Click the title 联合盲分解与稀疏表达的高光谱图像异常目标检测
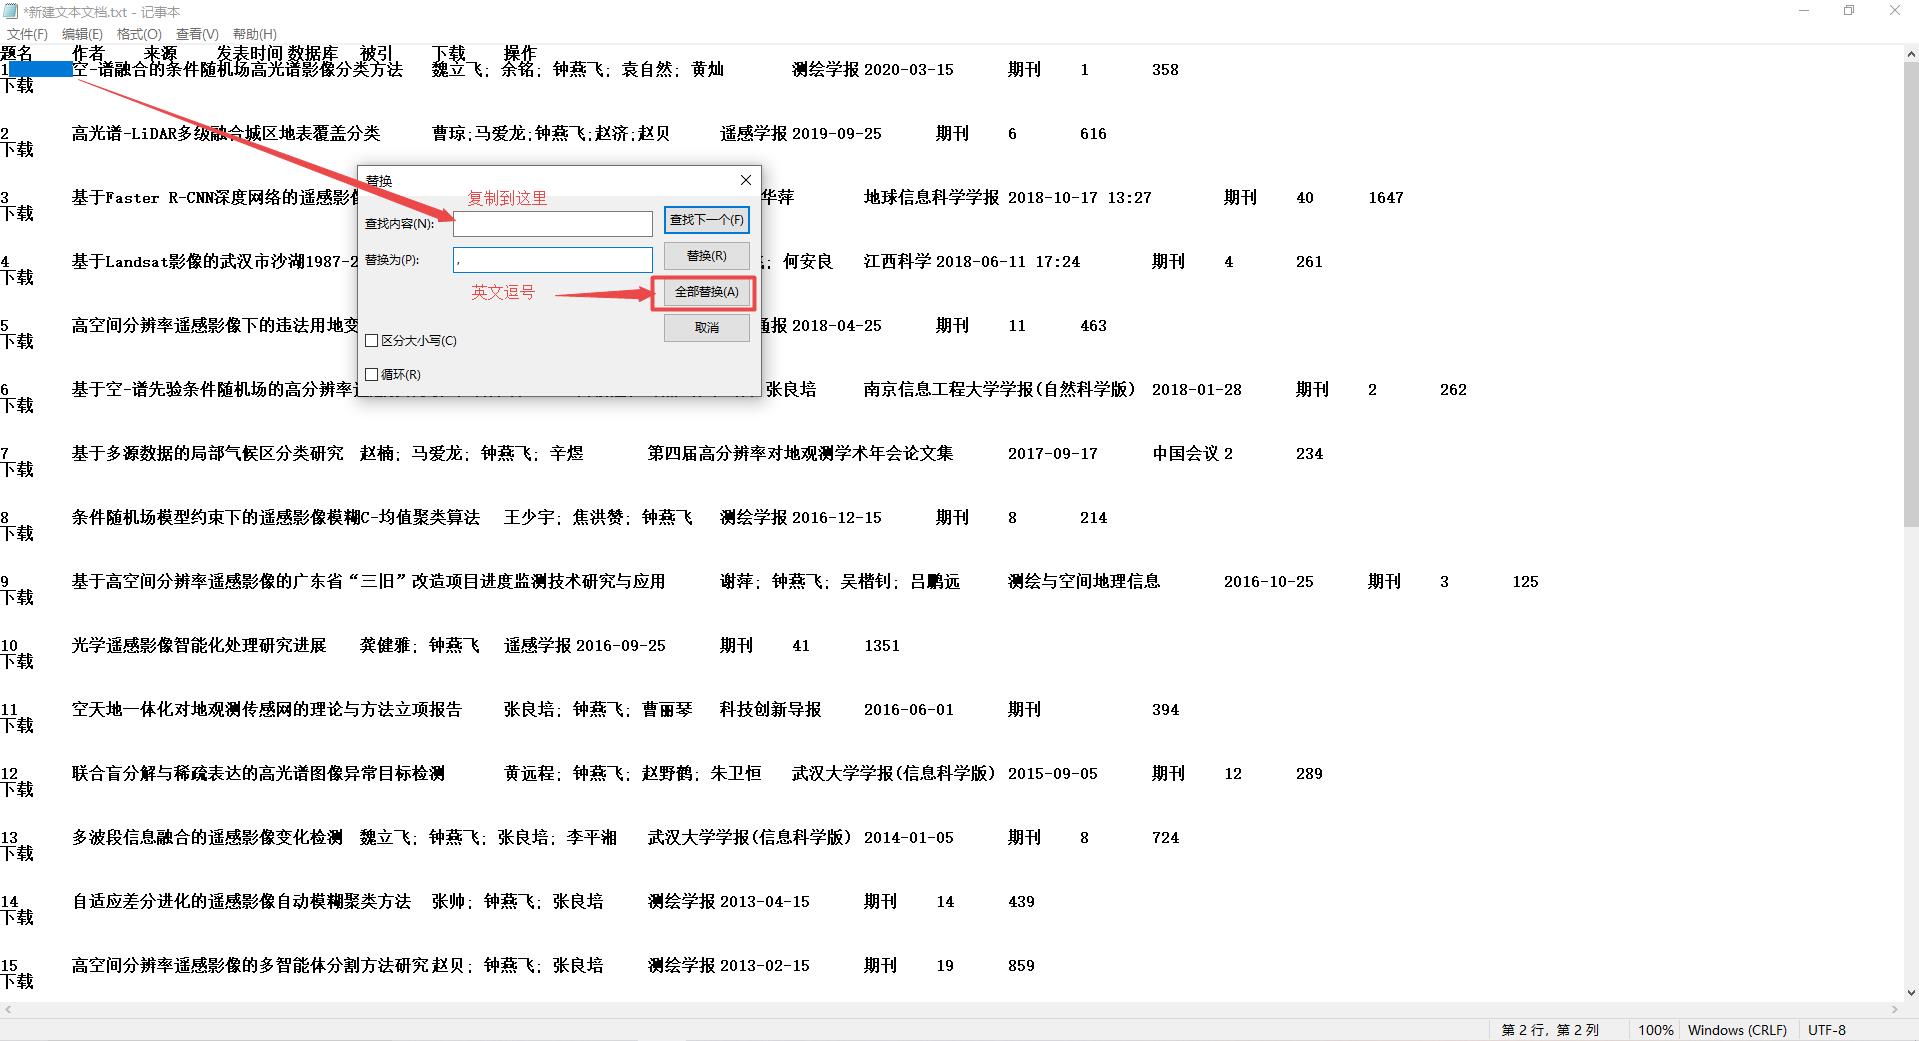 258,774
